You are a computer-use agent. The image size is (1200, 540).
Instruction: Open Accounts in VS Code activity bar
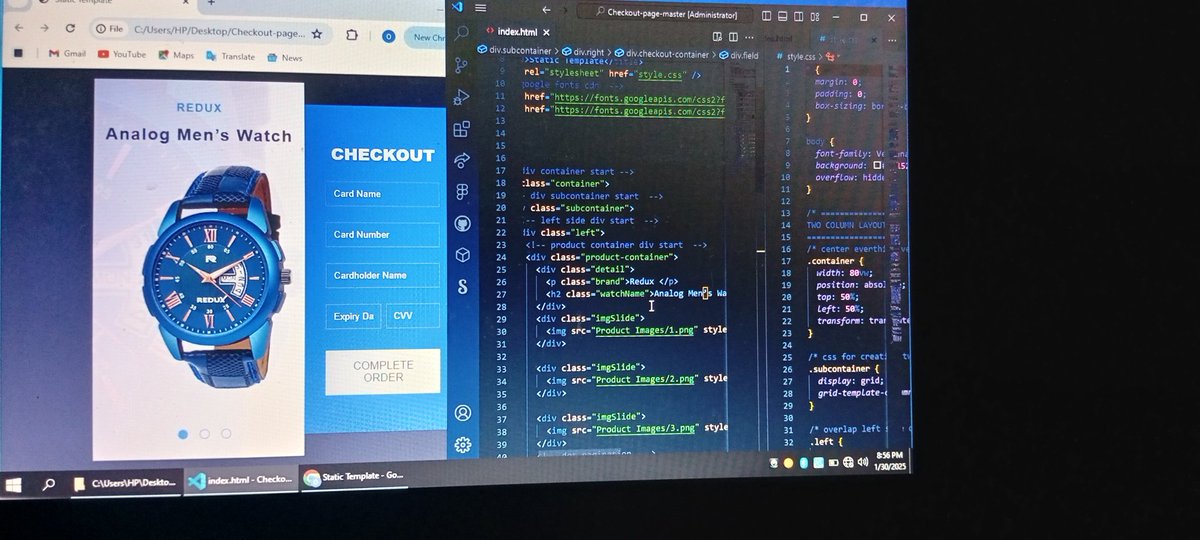tap(462, 412)
